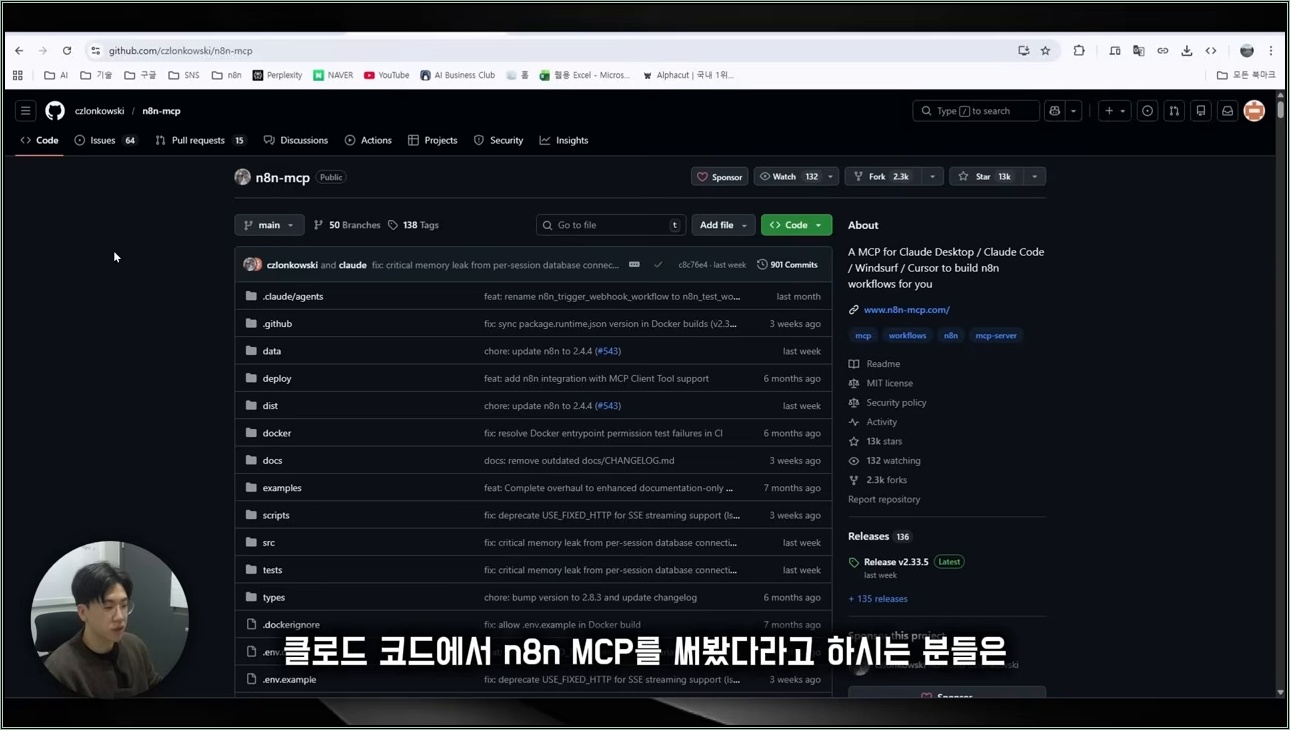Click the commit details ellipsis icon
Viewport: 1290px width, 730px height.
[634, 265]
